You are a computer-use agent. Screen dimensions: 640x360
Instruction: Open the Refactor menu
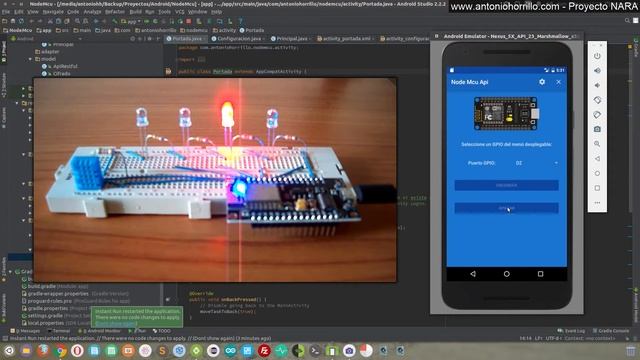(115, 12)
